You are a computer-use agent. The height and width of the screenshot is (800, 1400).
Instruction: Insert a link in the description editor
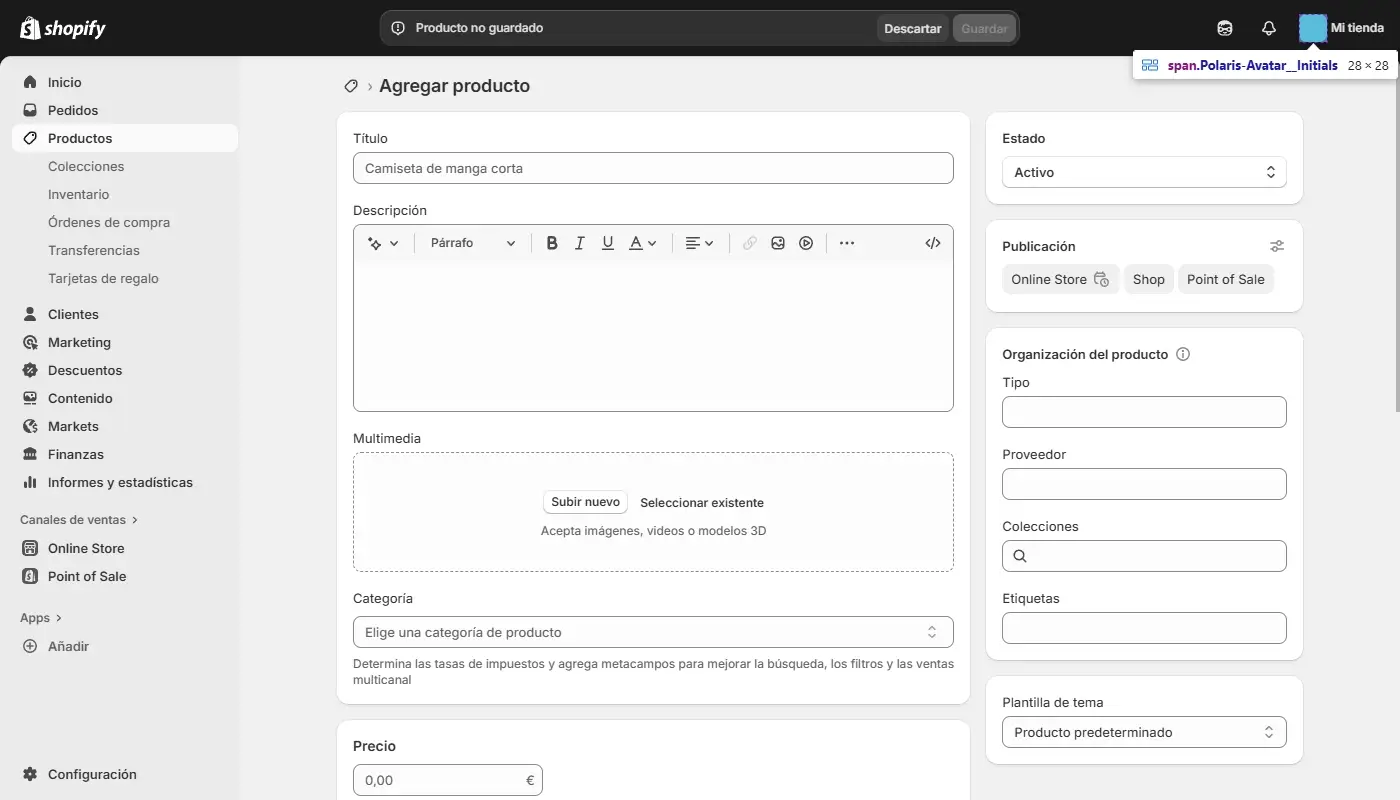[x=749, y=242]
